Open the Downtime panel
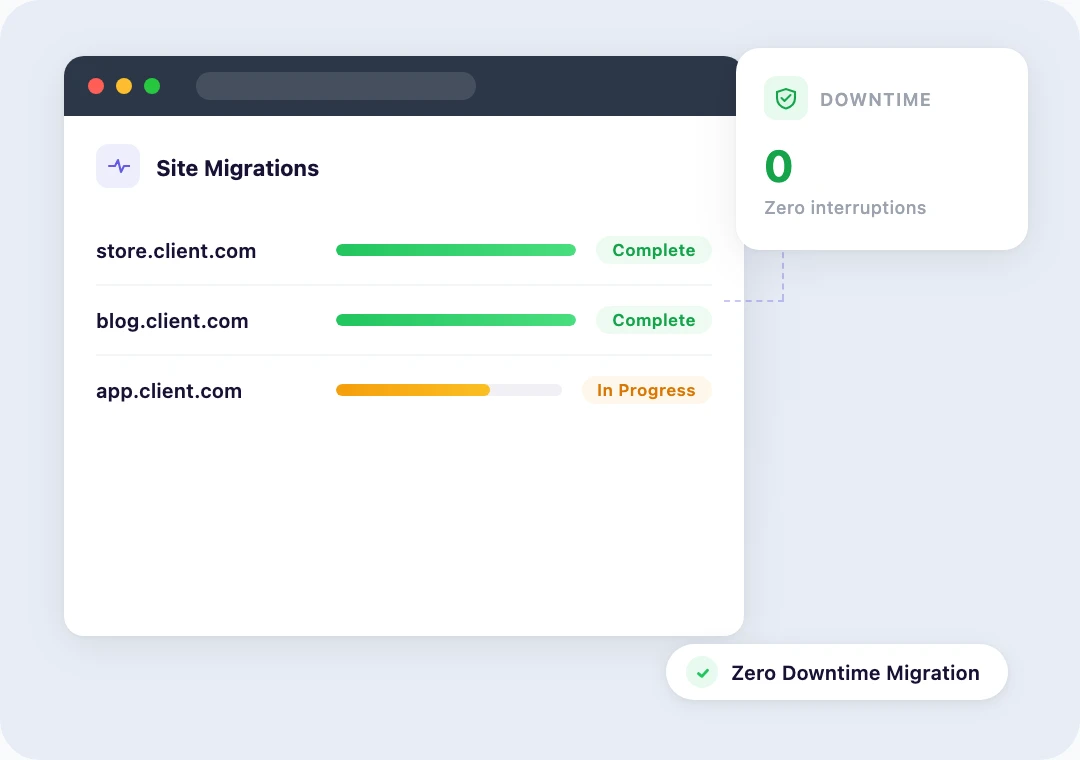1080x760 pixels. (x=881, y=148)
